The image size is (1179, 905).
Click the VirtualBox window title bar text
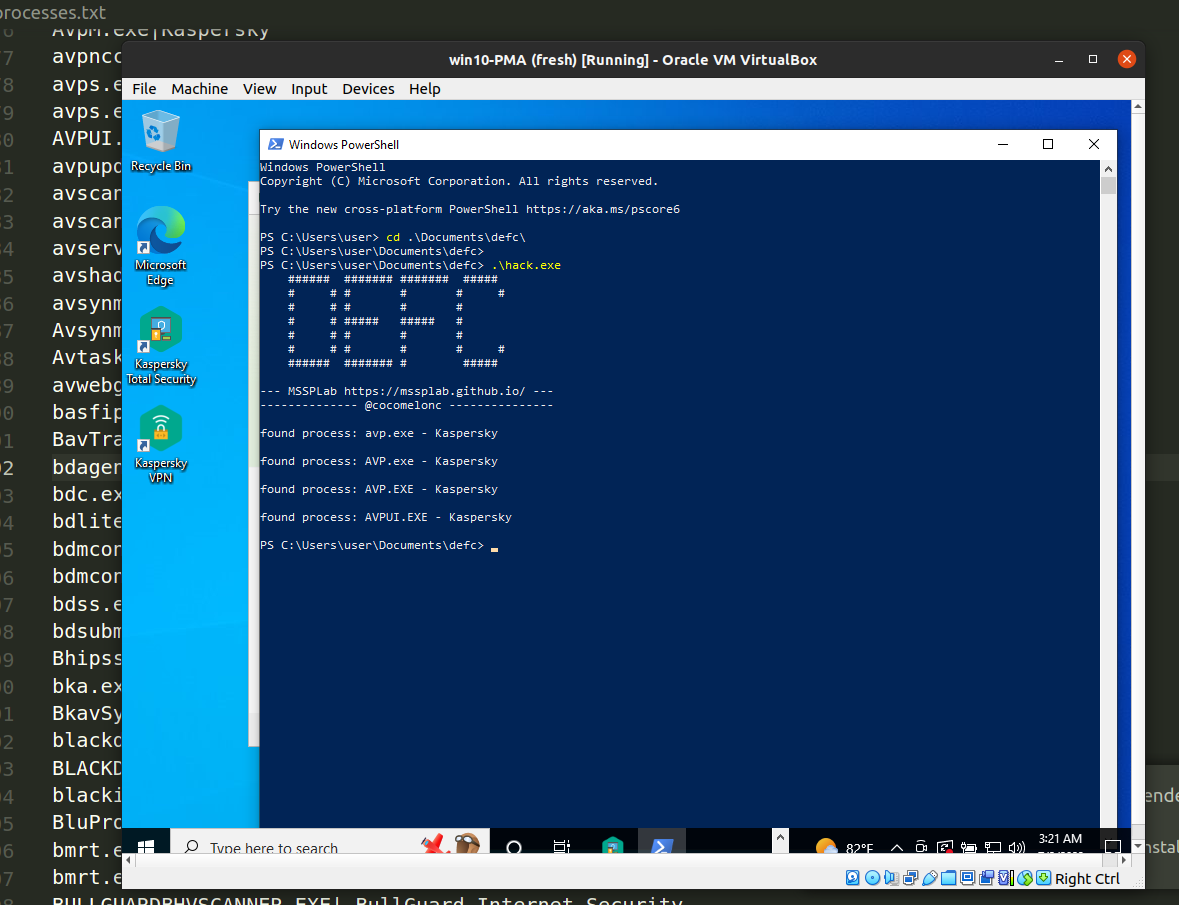[x=632, y=59]
